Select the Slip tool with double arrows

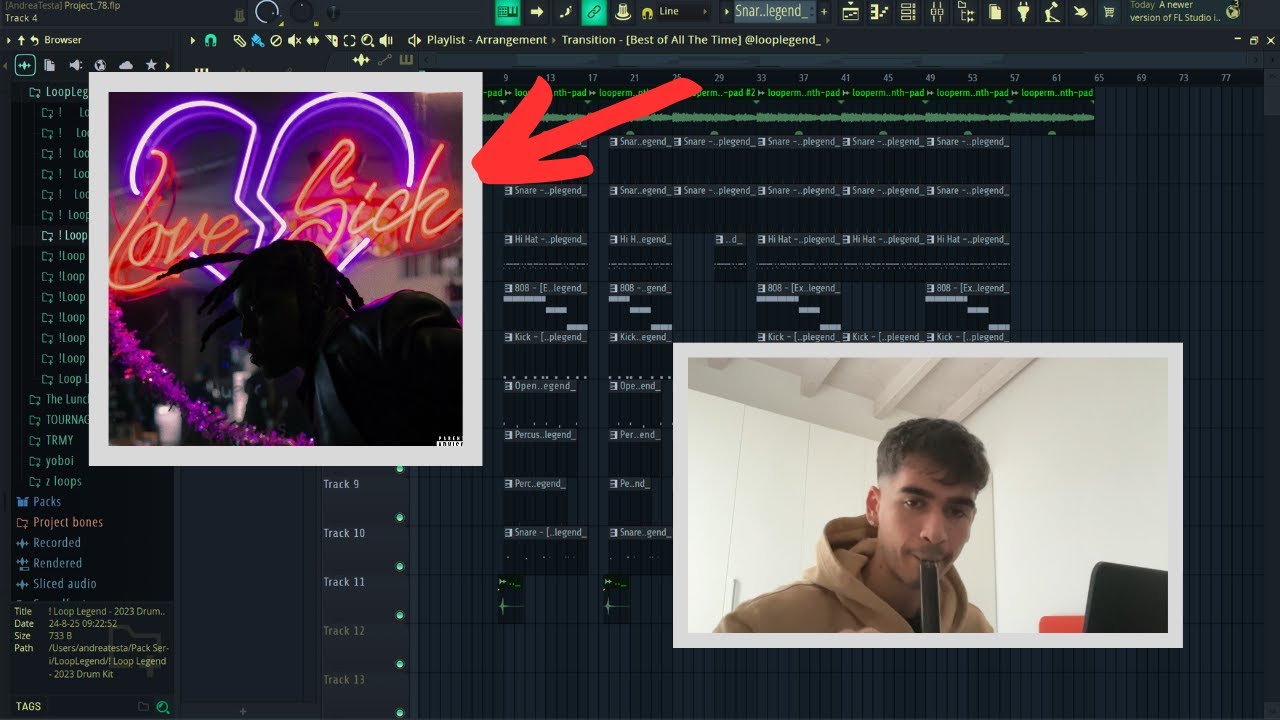pos(313,40)
